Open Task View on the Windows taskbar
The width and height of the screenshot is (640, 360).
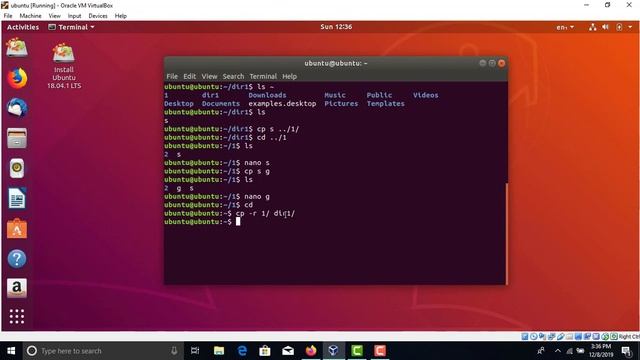pyautogui.click(x=195, y=351)
